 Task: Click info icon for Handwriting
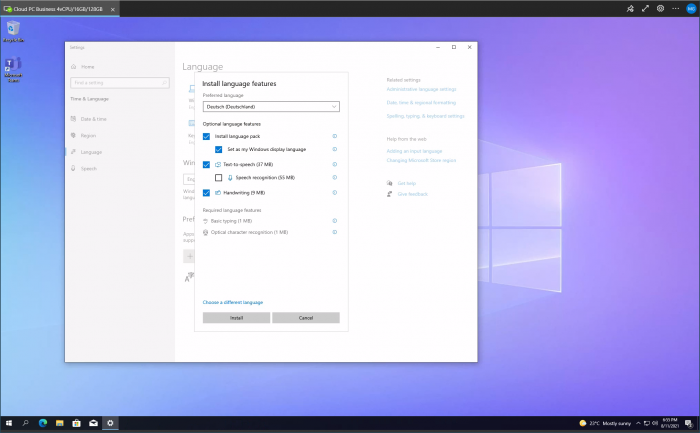pos(334,192)
